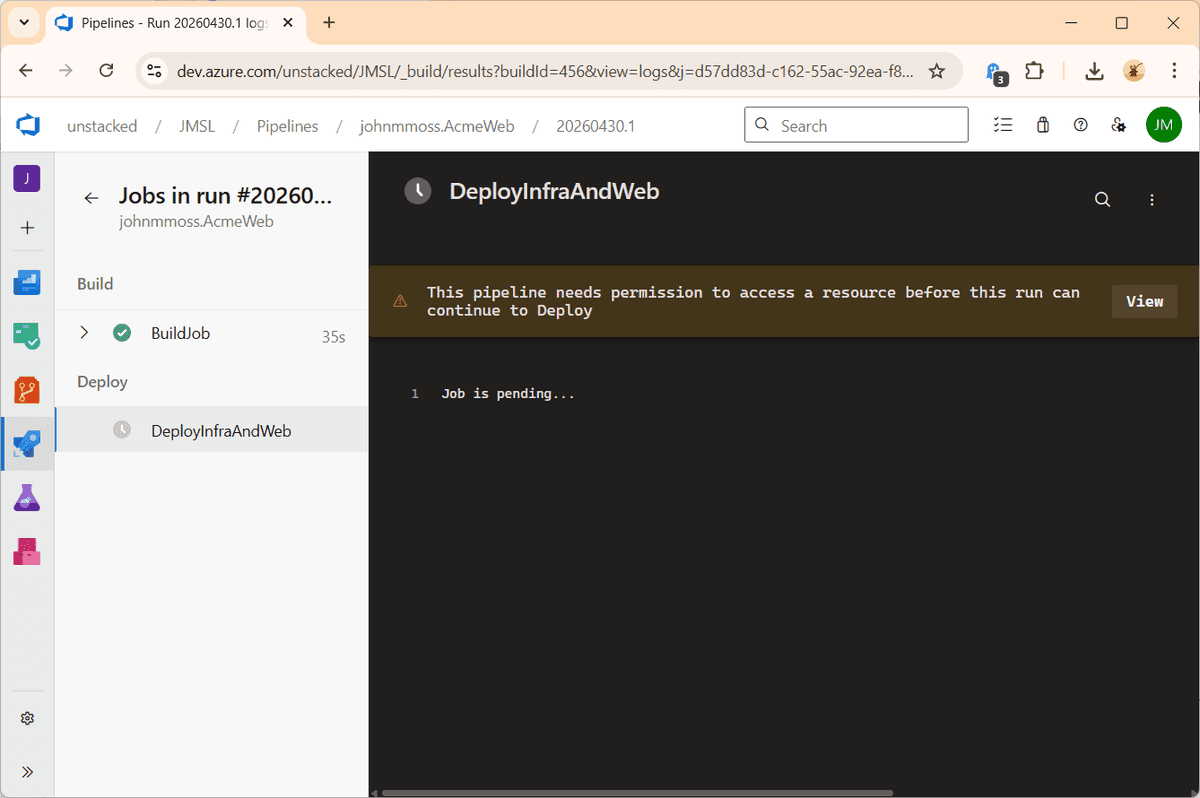The width and height of the screenshot is (1200, 798).
Task: Open the johnmmoss.AcmeWeb breadcrumb
Action: pyautogui.click(x=437, y=126)
